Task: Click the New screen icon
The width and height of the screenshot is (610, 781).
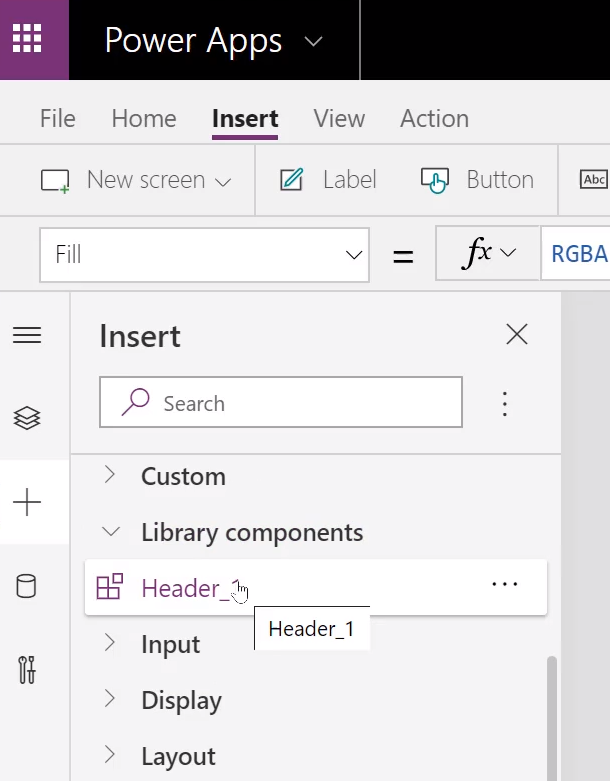Action: 55,181
